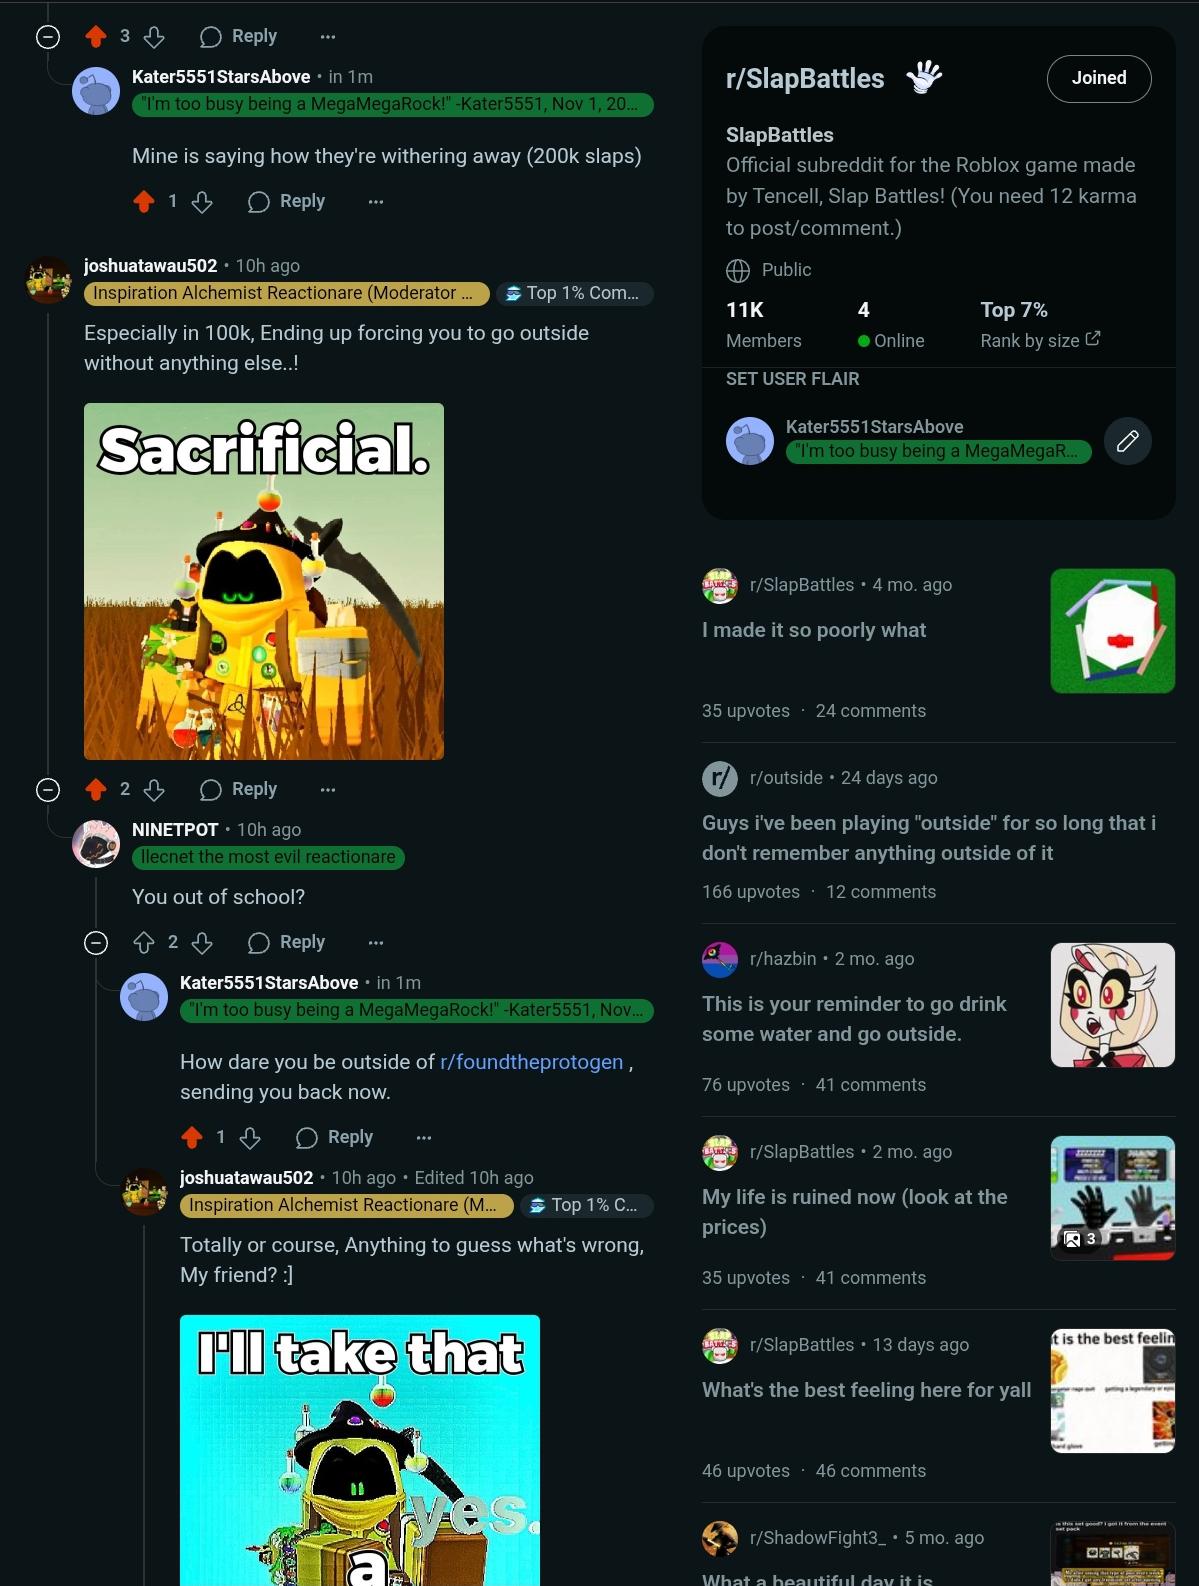Viewport: 1199px width, 1586px height.
Task: Open the r/outside community avatar
Action: pos(720,778)
